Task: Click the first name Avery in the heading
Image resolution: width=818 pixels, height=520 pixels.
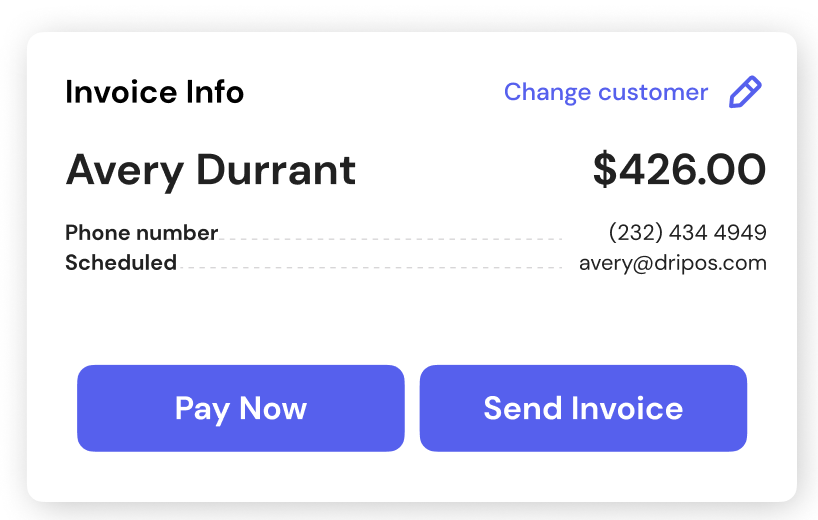Action: (x=125, y=170)
